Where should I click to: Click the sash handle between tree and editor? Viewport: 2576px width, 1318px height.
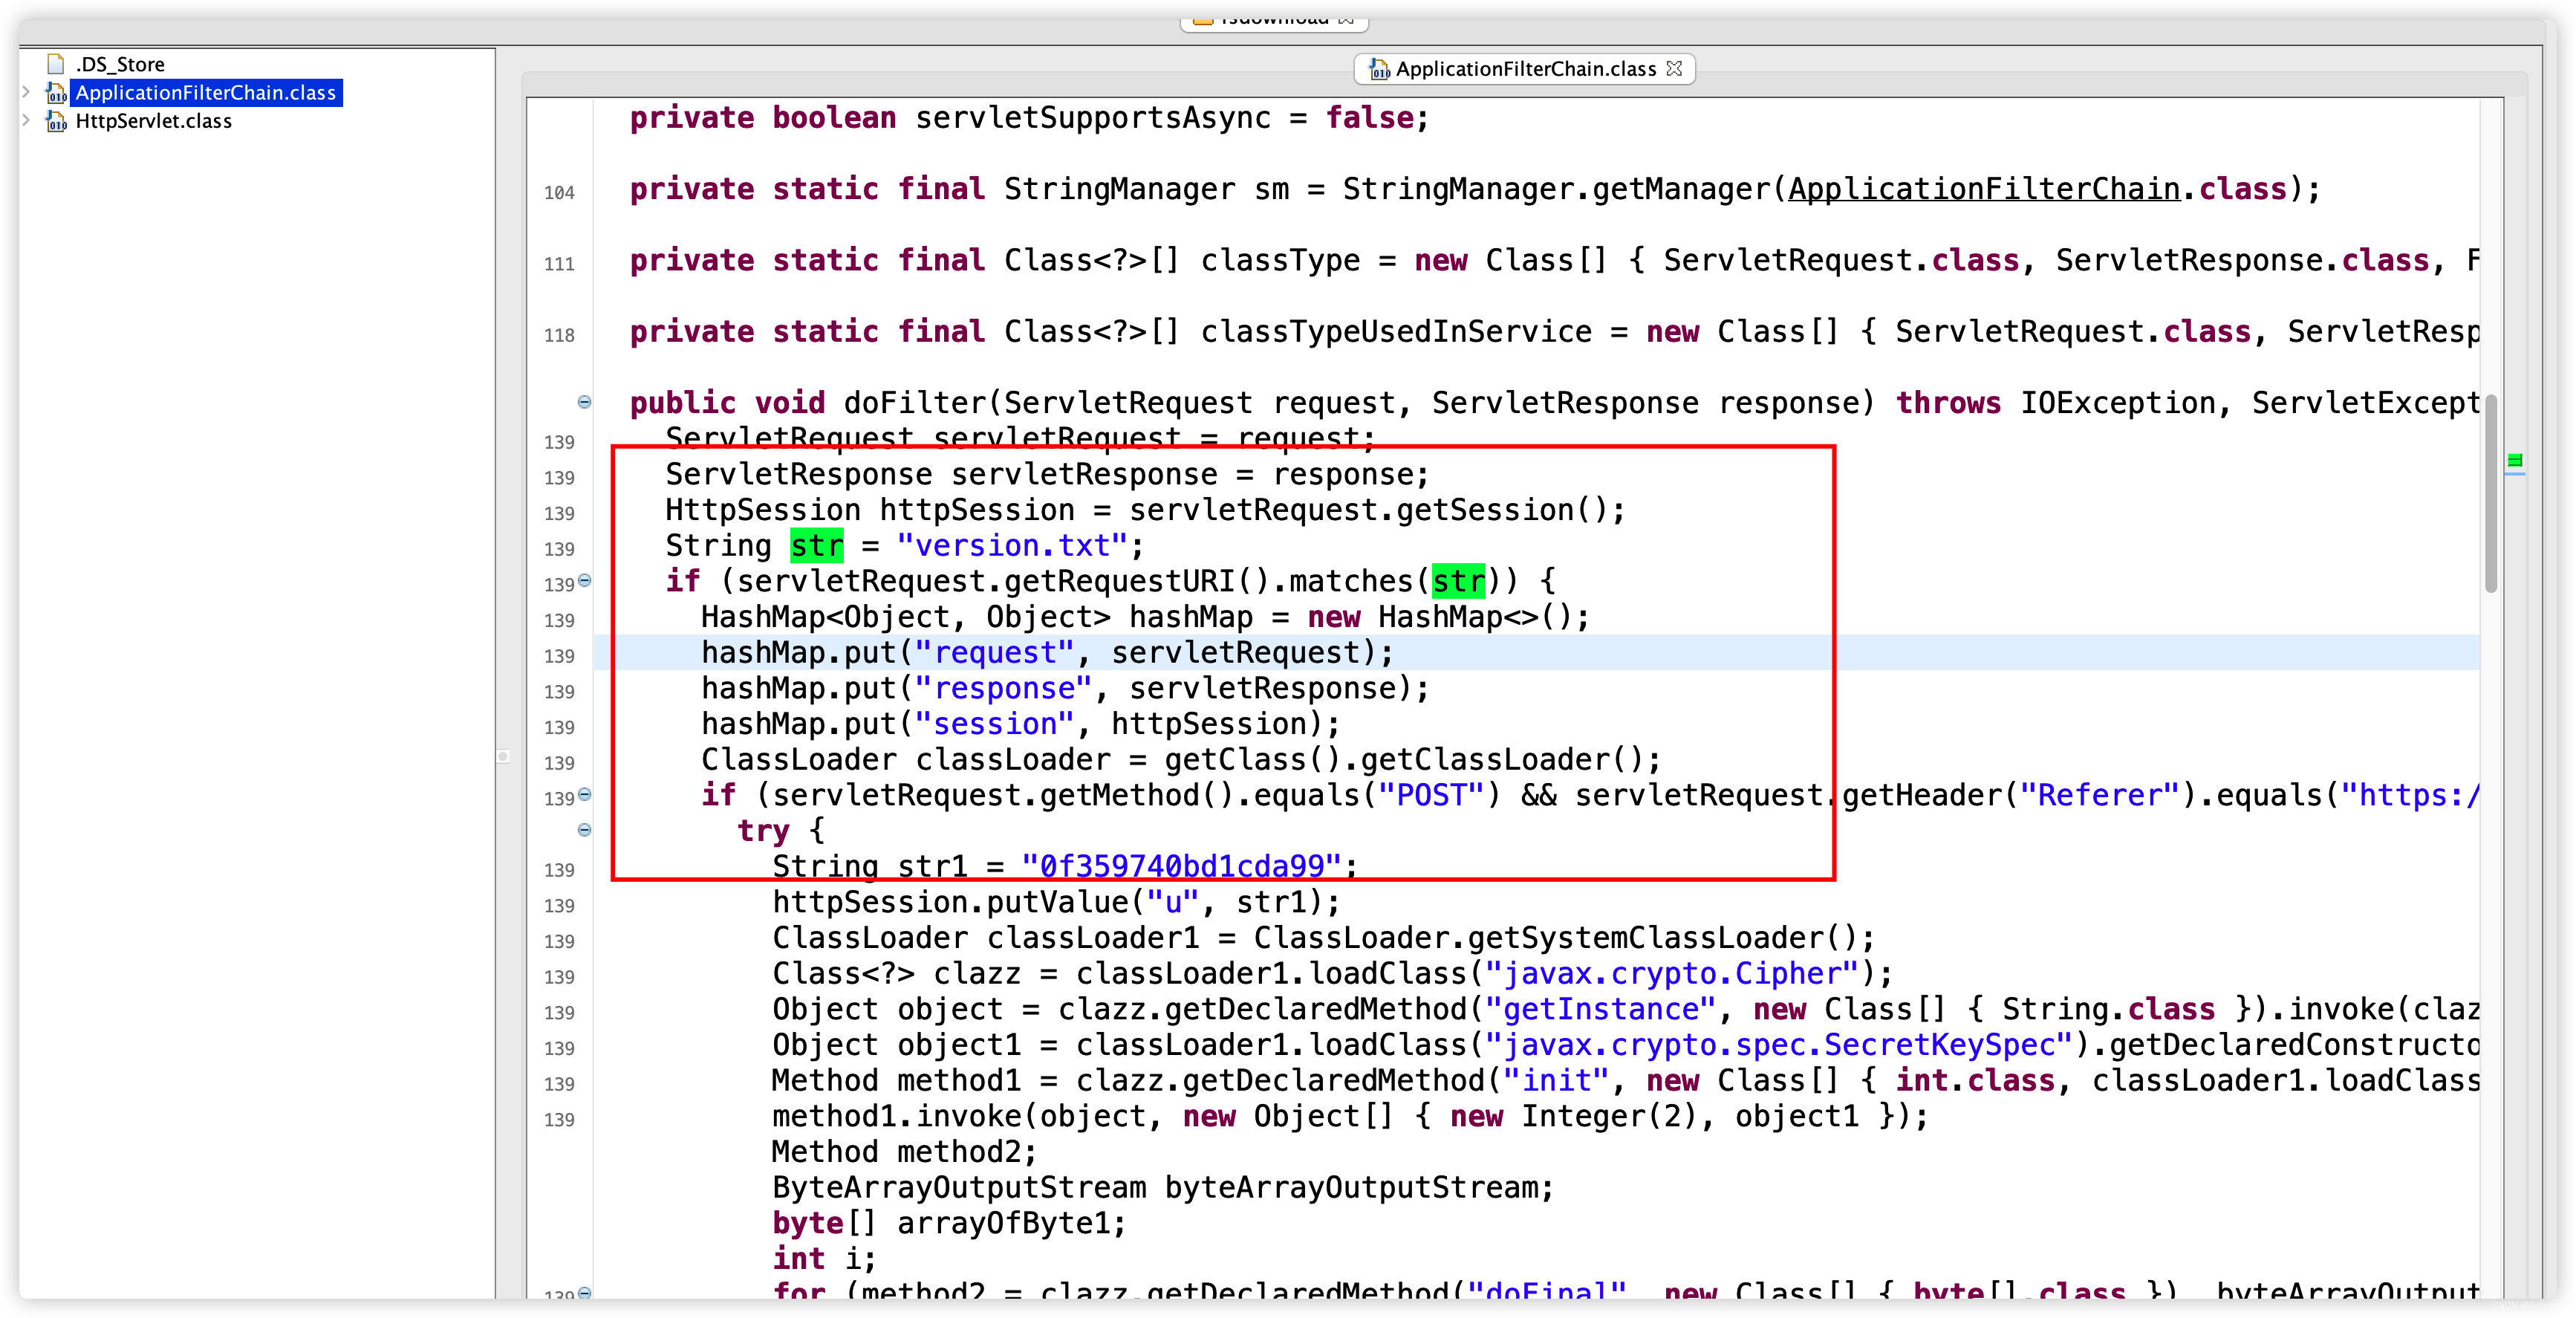point(503,756)
